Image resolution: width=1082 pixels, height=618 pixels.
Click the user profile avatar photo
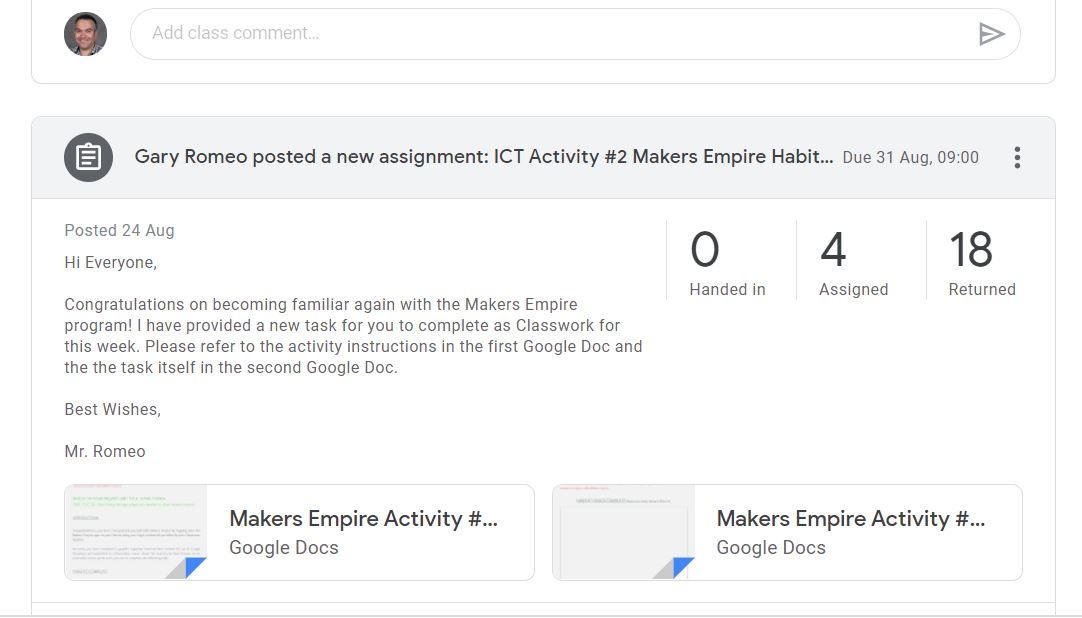point(86,34)
